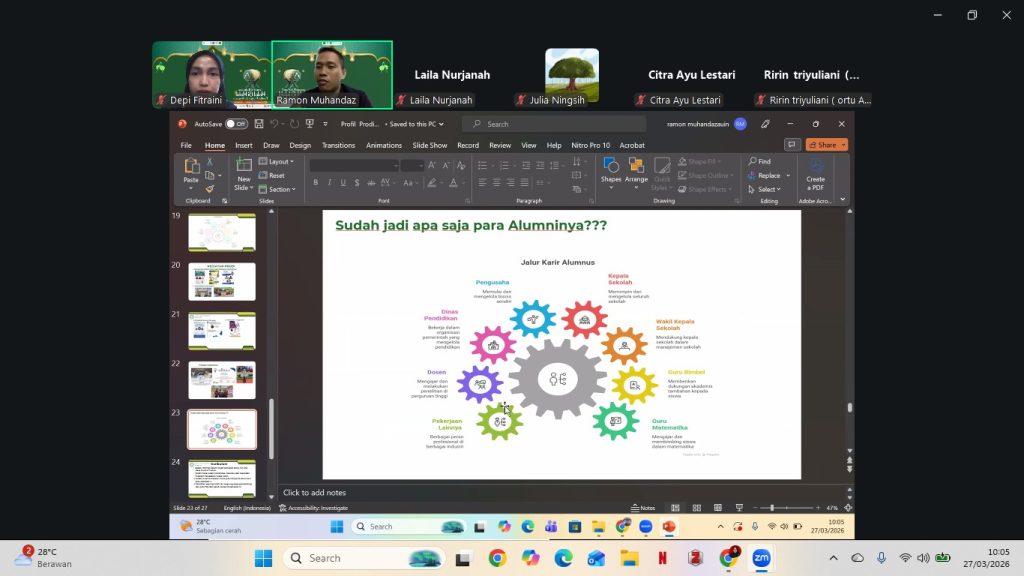Click the Save icon in title bar

[x=259, y=124]
